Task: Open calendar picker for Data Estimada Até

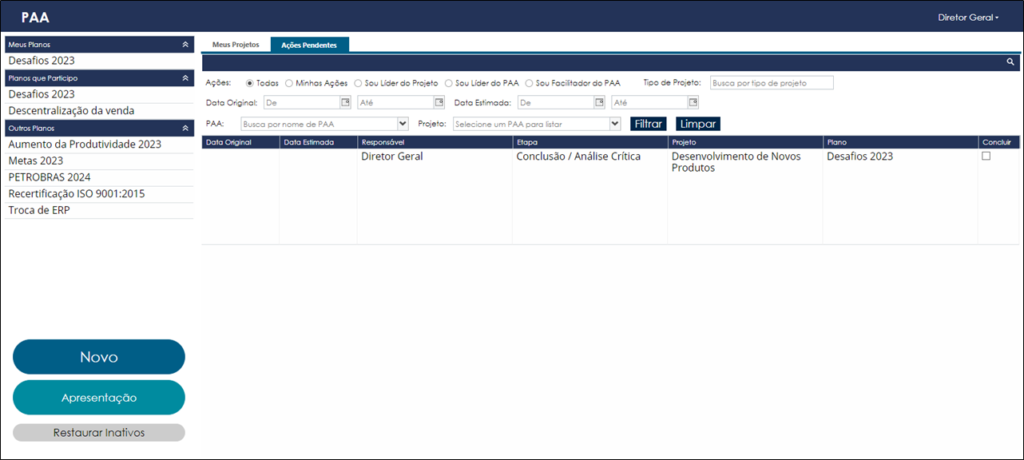Action: (x=693, y=102)
